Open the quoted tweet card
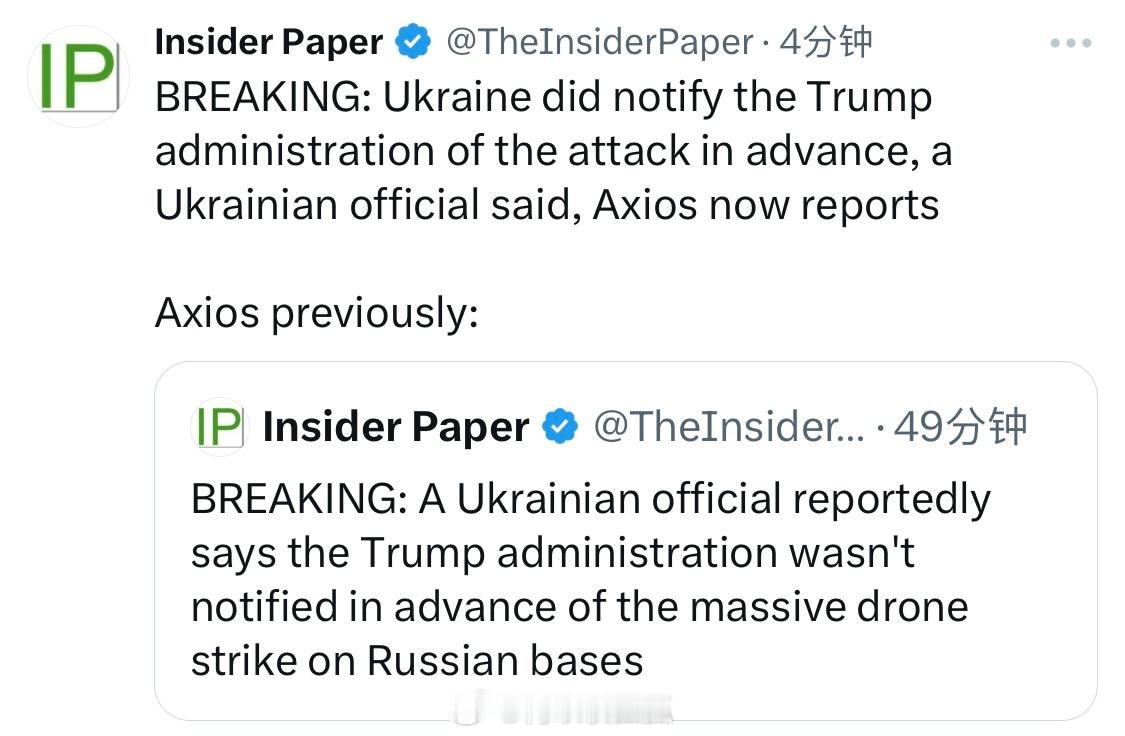Screen dimensions: 1125x736 tap(626, 541)
